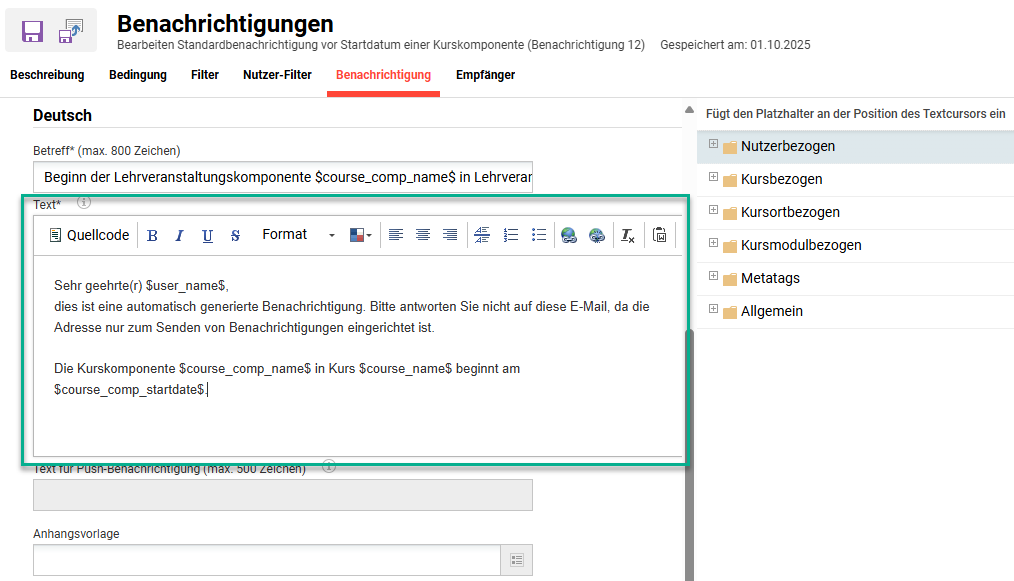Apply strikethrough formatting
This screenshot has height=581, width=1014.
(235, 234)
